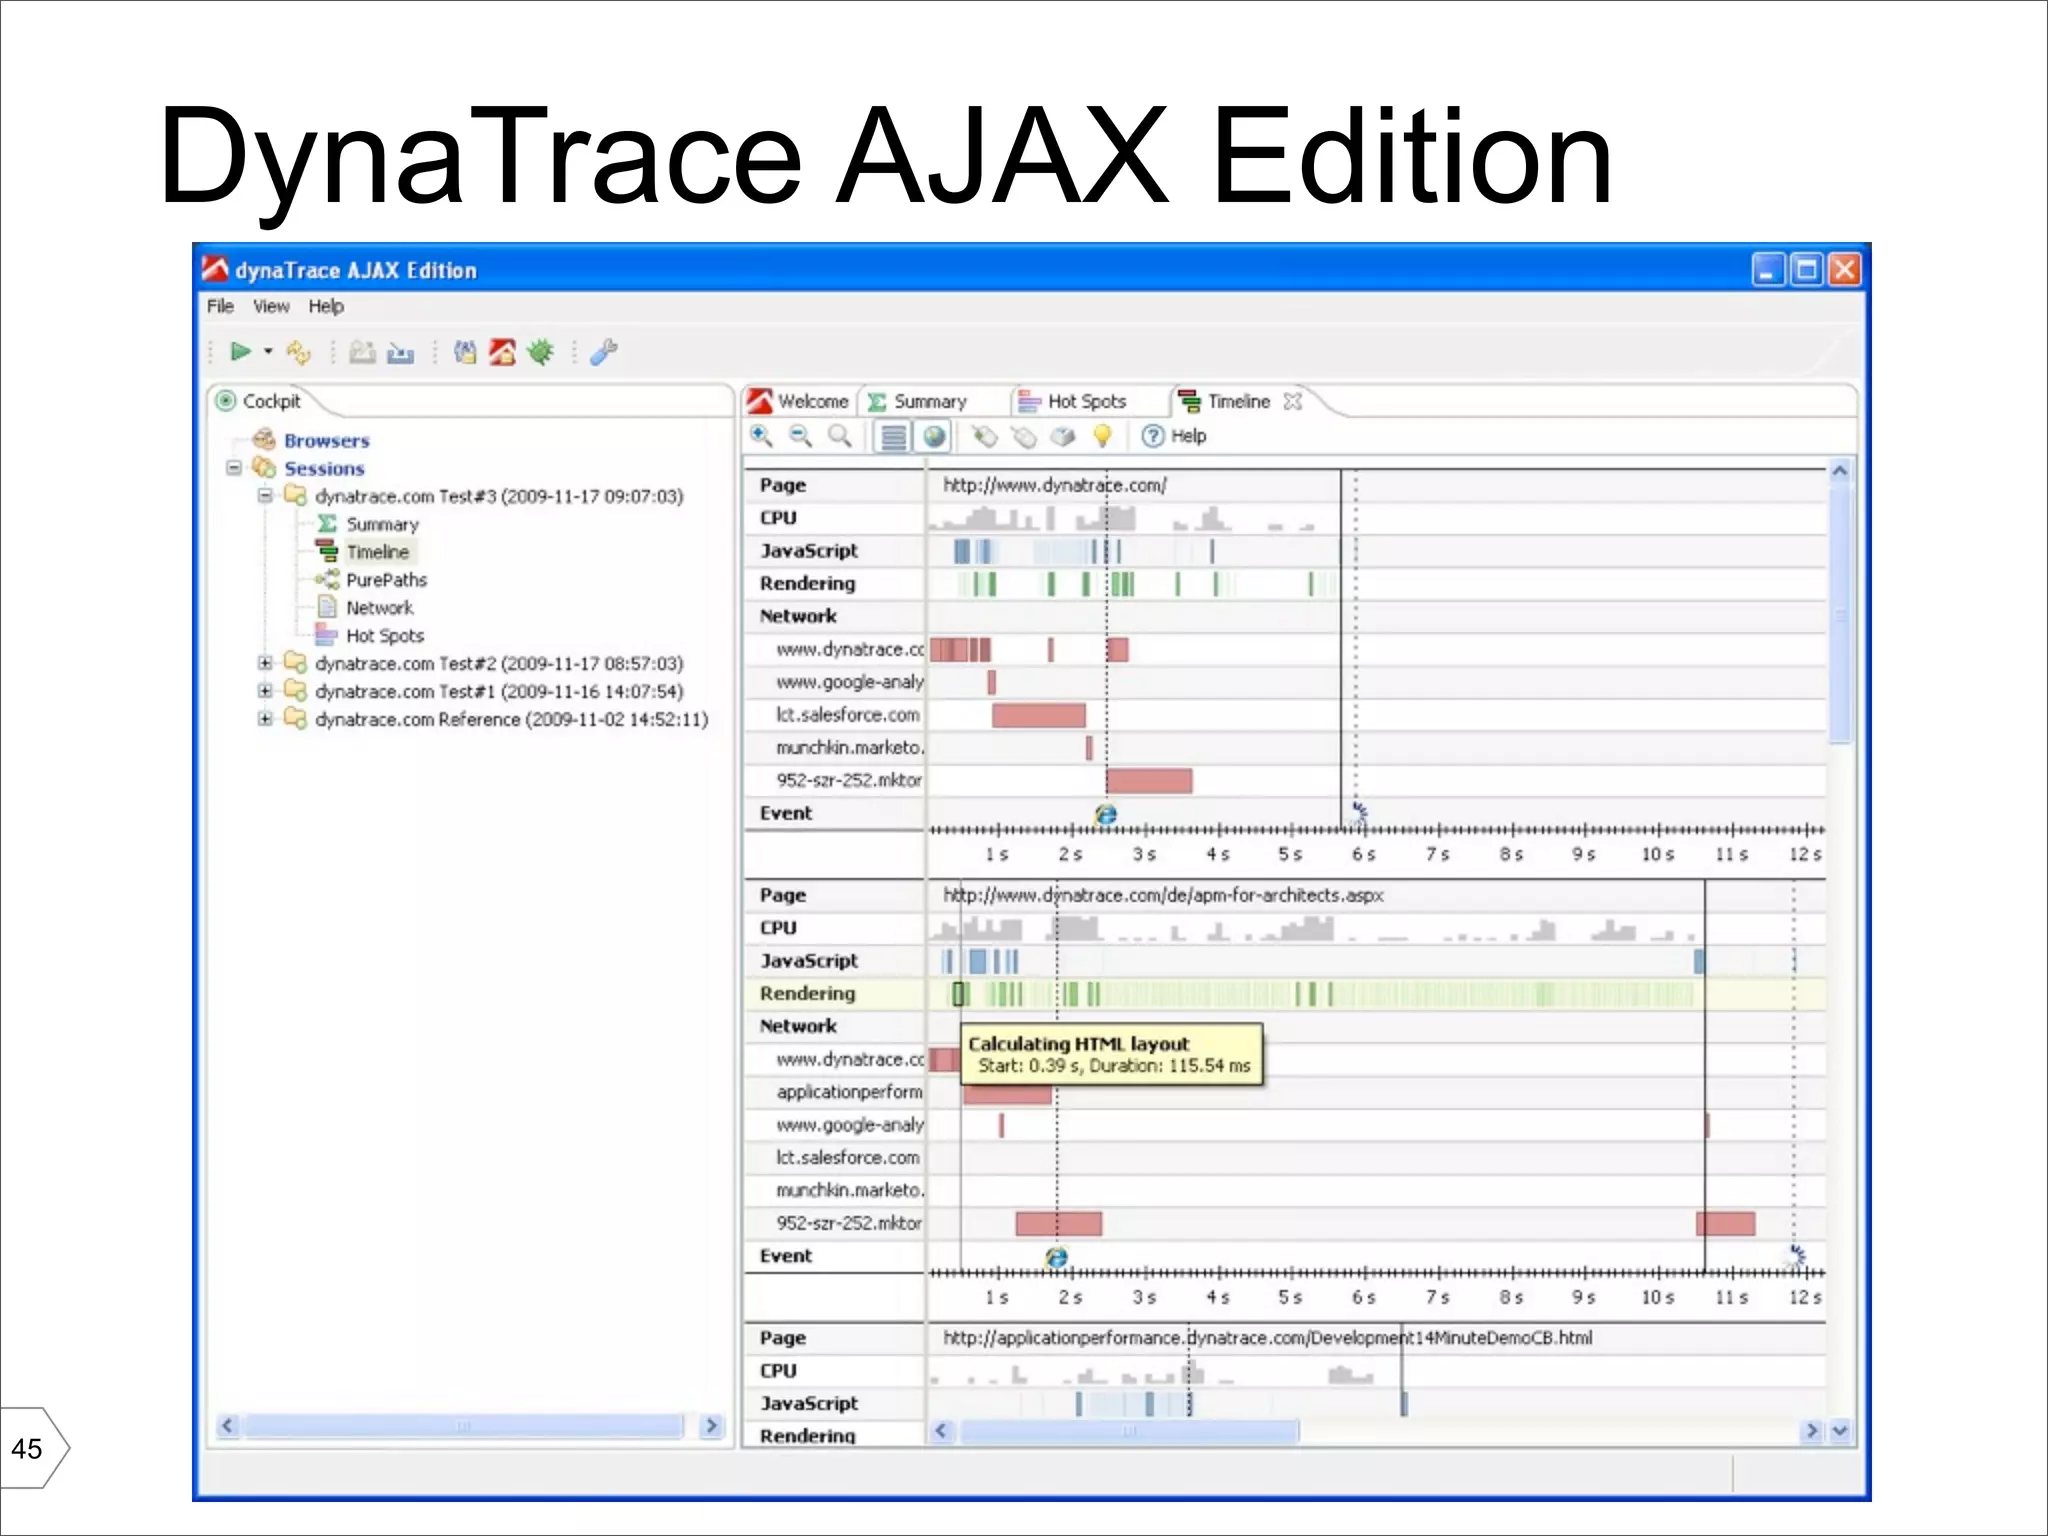Open Summary under Test#3 session
The width and height of the screenshot is (2048, 1536).
[382, 524]
